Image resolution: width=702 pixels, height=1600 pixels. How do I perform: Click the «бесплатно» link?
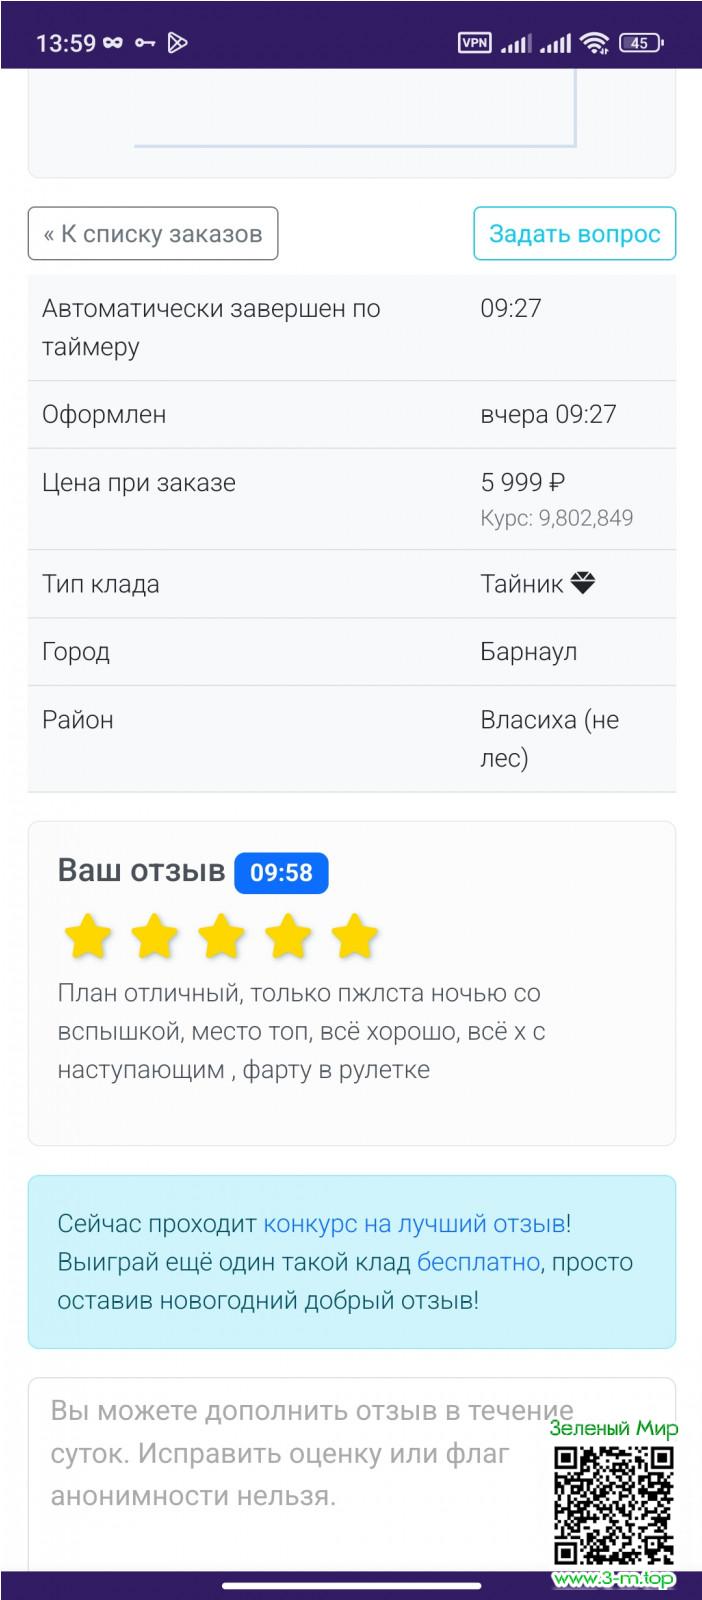(x=478, y=1261)
